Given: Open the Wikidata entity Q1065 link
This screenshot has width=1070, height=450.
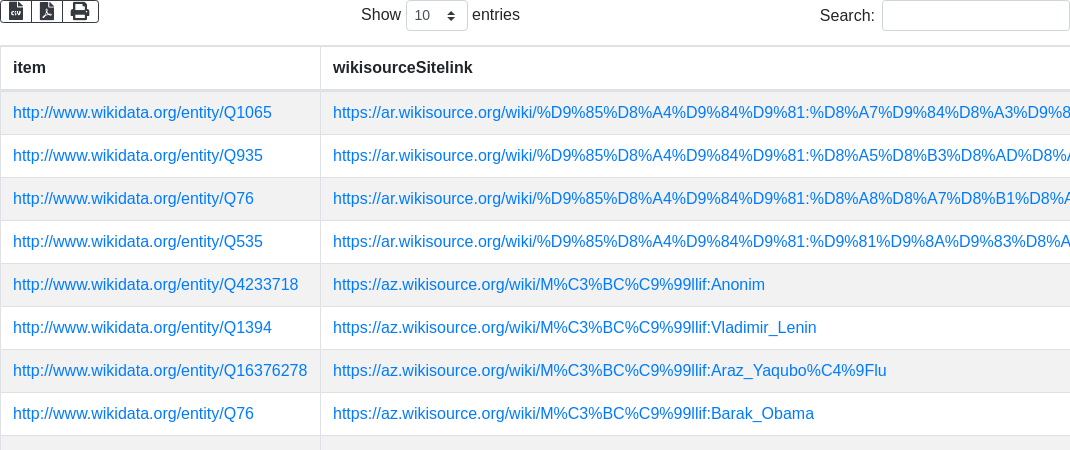Looking at the screenshot, I should click(142, 113).
